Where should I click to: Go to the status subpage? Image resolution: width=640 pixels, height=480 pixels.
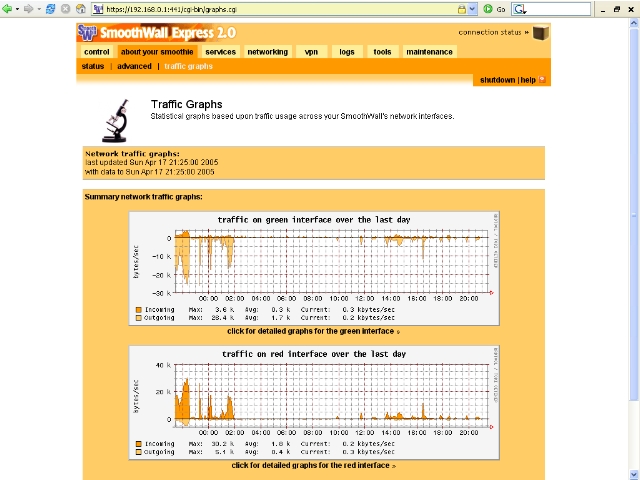[93, 66]
